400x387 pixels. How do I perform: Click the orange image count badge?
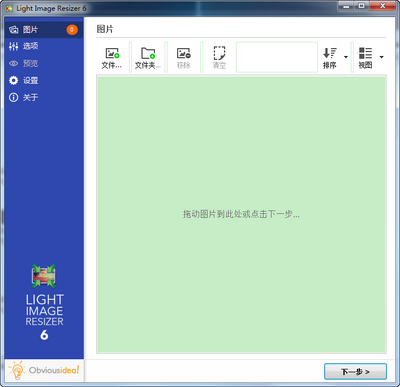pos(72,30)
